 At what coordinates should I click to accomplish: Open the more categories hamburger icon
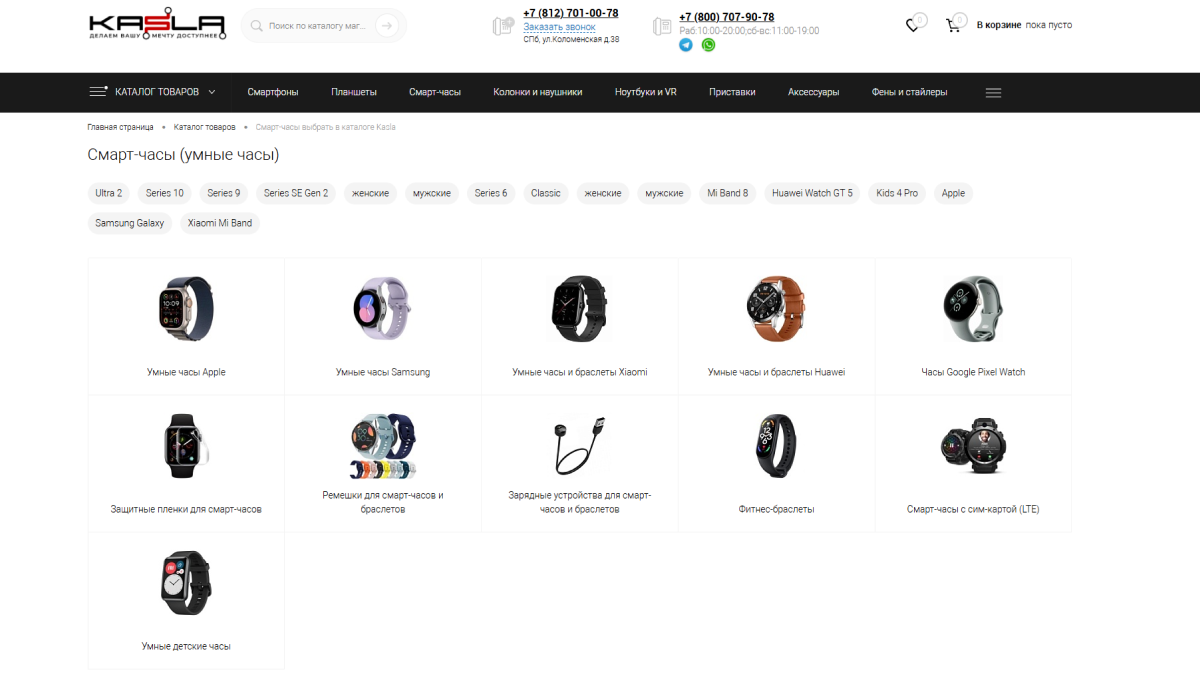[993, 93]
